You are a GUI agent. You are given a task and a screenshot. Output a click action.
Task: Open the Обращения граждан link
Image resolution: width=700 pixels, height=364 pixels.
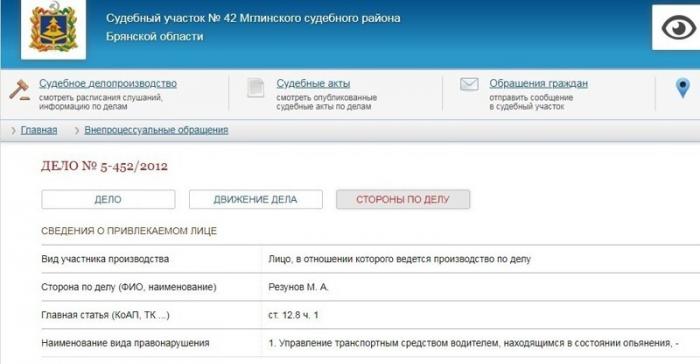coord(538,84)
